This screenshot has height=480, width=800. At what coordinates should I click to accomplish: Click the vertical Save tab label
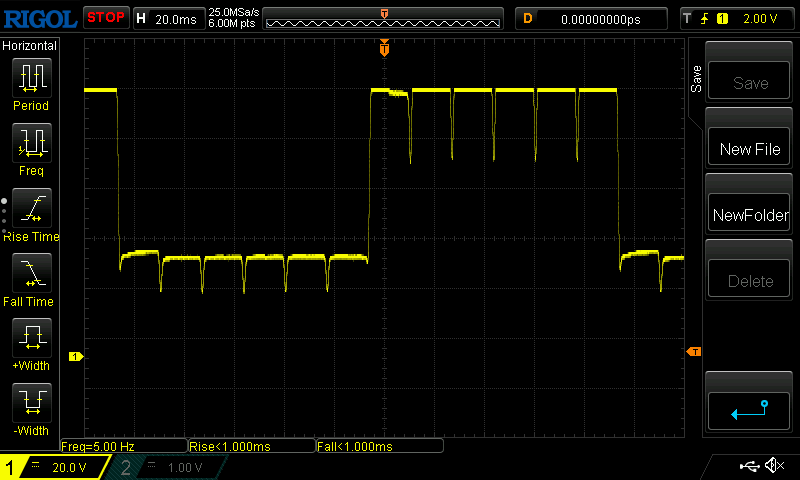click(x=696, y=79)
